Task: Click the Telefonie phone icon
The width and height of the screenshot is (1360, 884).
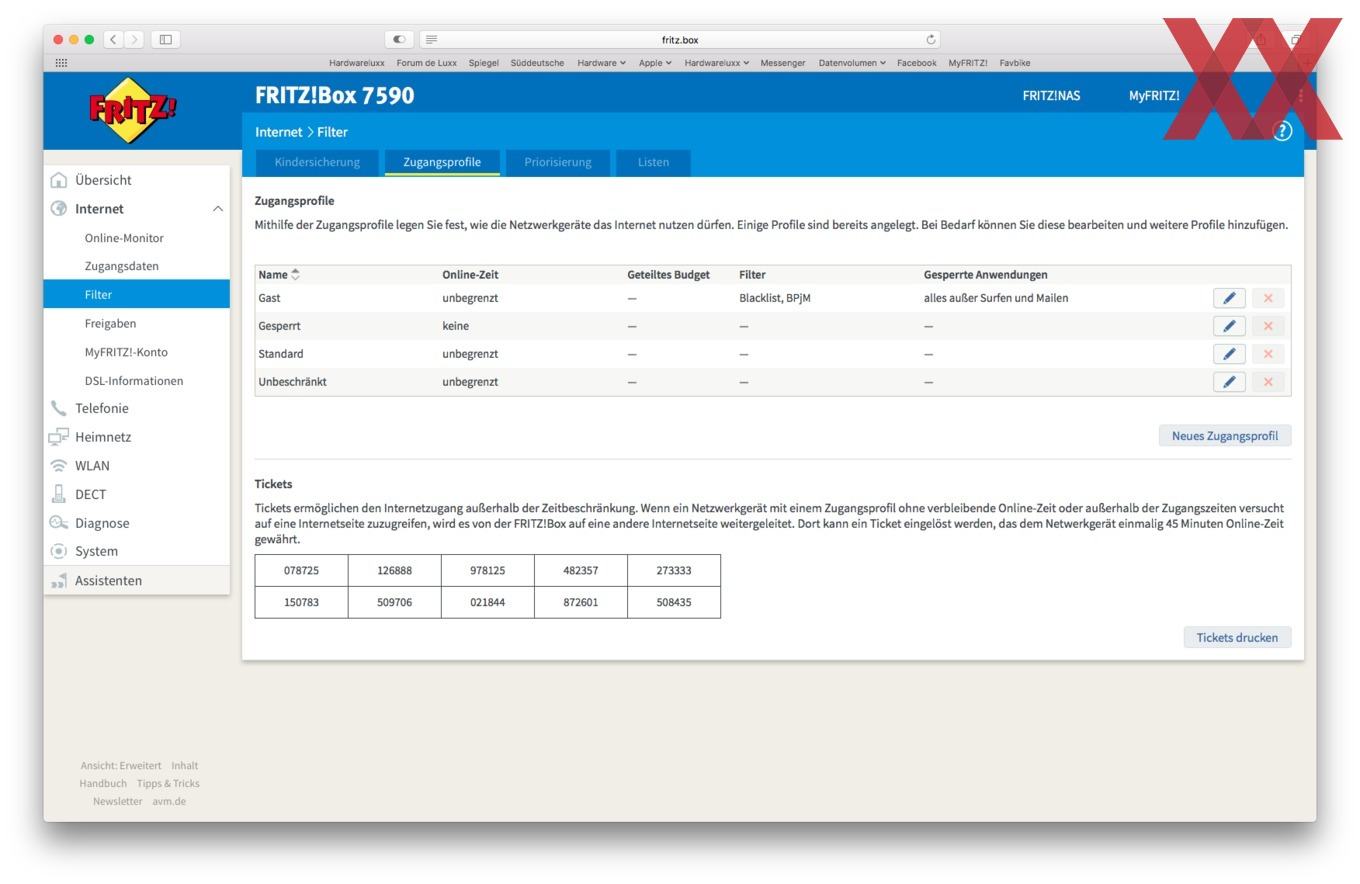Action: (x=59, y=409)
